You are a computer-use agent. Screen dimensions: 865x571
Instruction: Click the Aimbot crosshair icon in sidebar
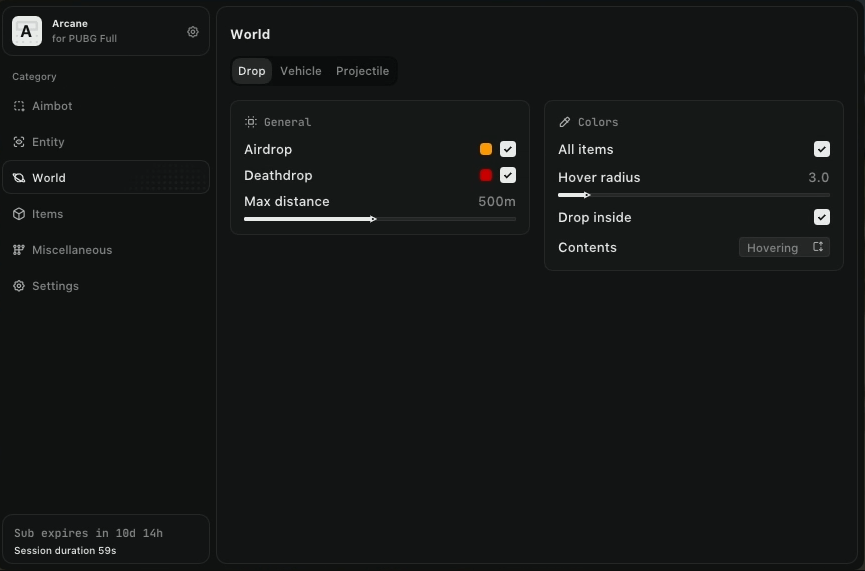click(19, 106)
